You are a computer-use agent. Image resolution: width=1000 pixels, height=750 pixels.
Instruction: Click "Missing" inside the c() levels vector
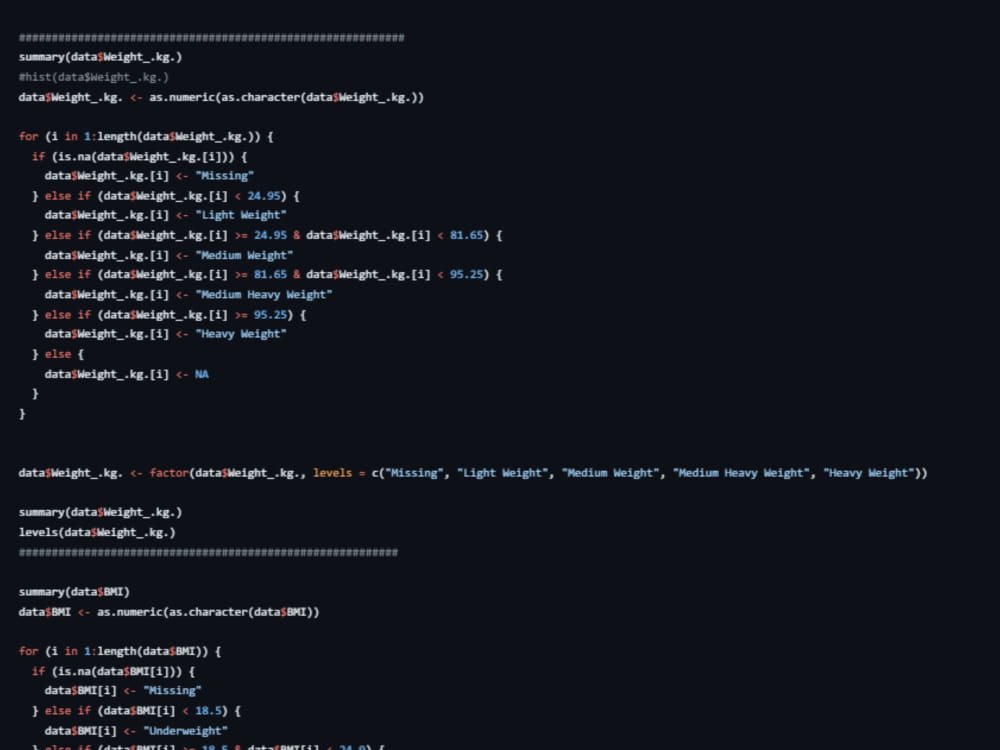click(x=414, y=473)
